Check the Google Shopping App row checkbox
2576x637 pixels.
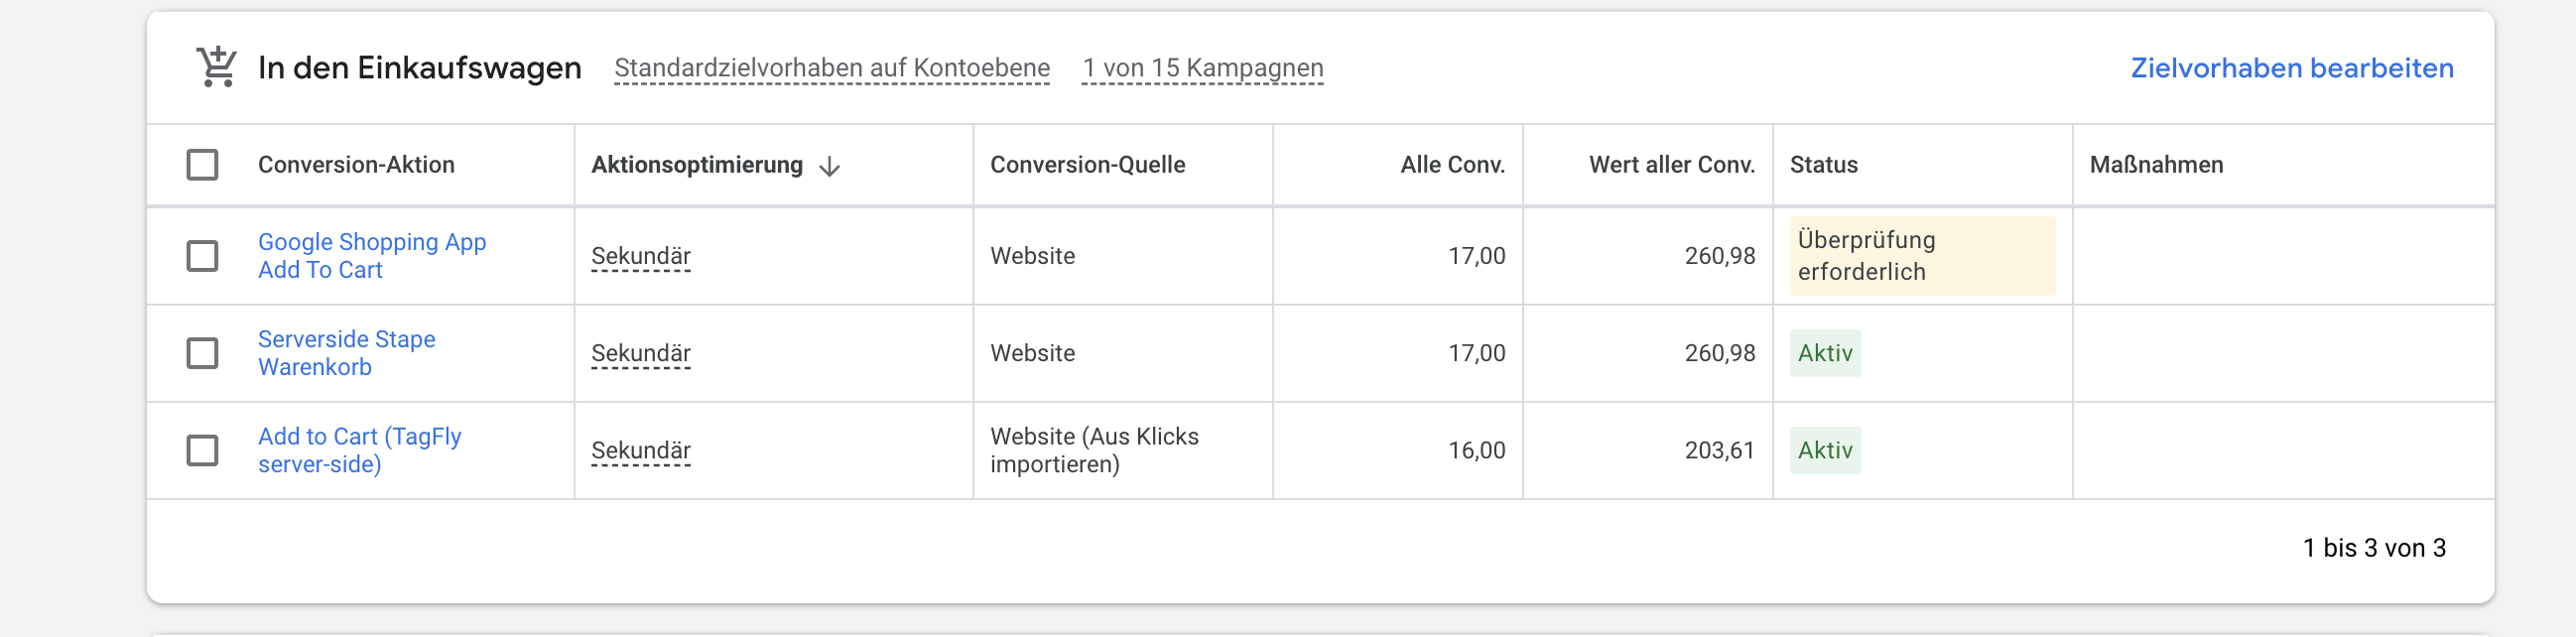[202, 256]
